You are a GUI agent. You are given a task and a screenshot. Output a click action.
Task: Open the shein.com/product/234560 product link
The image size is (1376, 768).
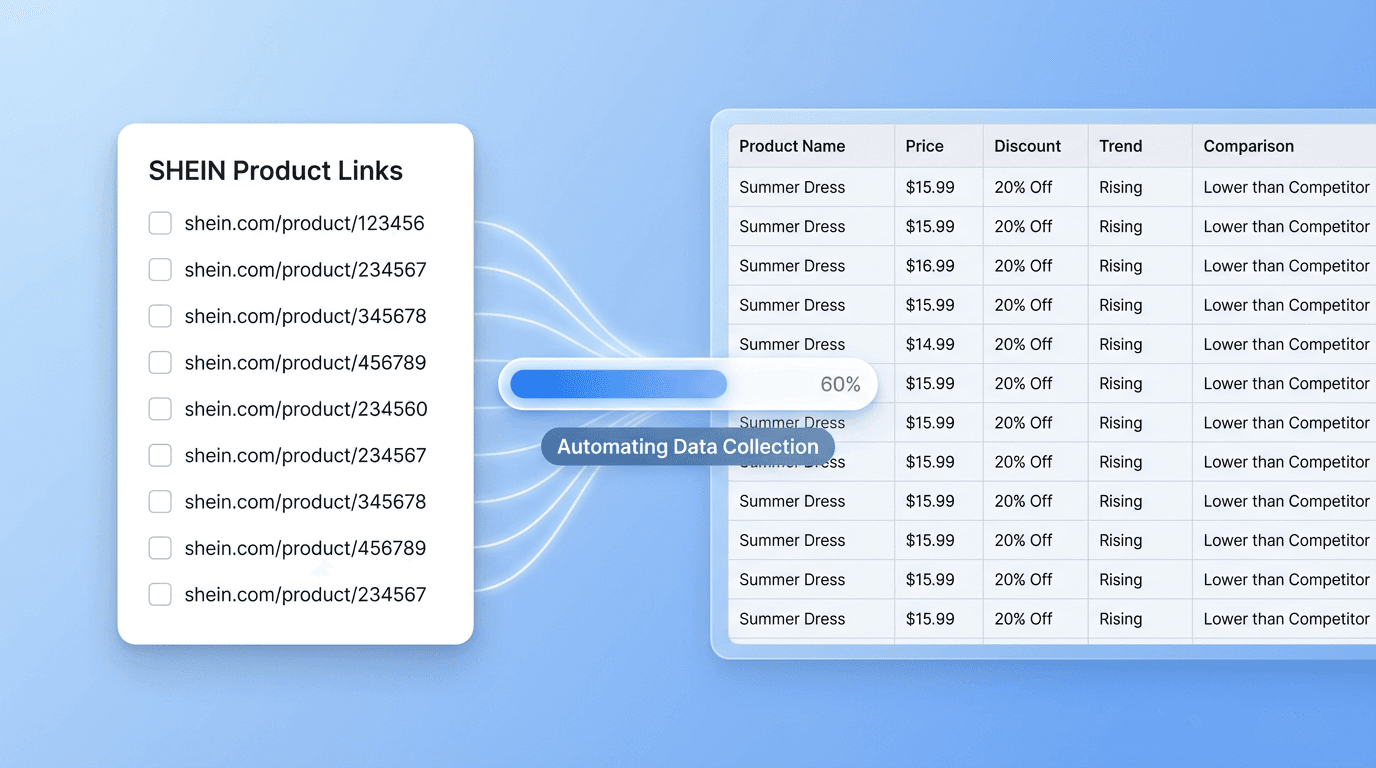click(305, 408)
